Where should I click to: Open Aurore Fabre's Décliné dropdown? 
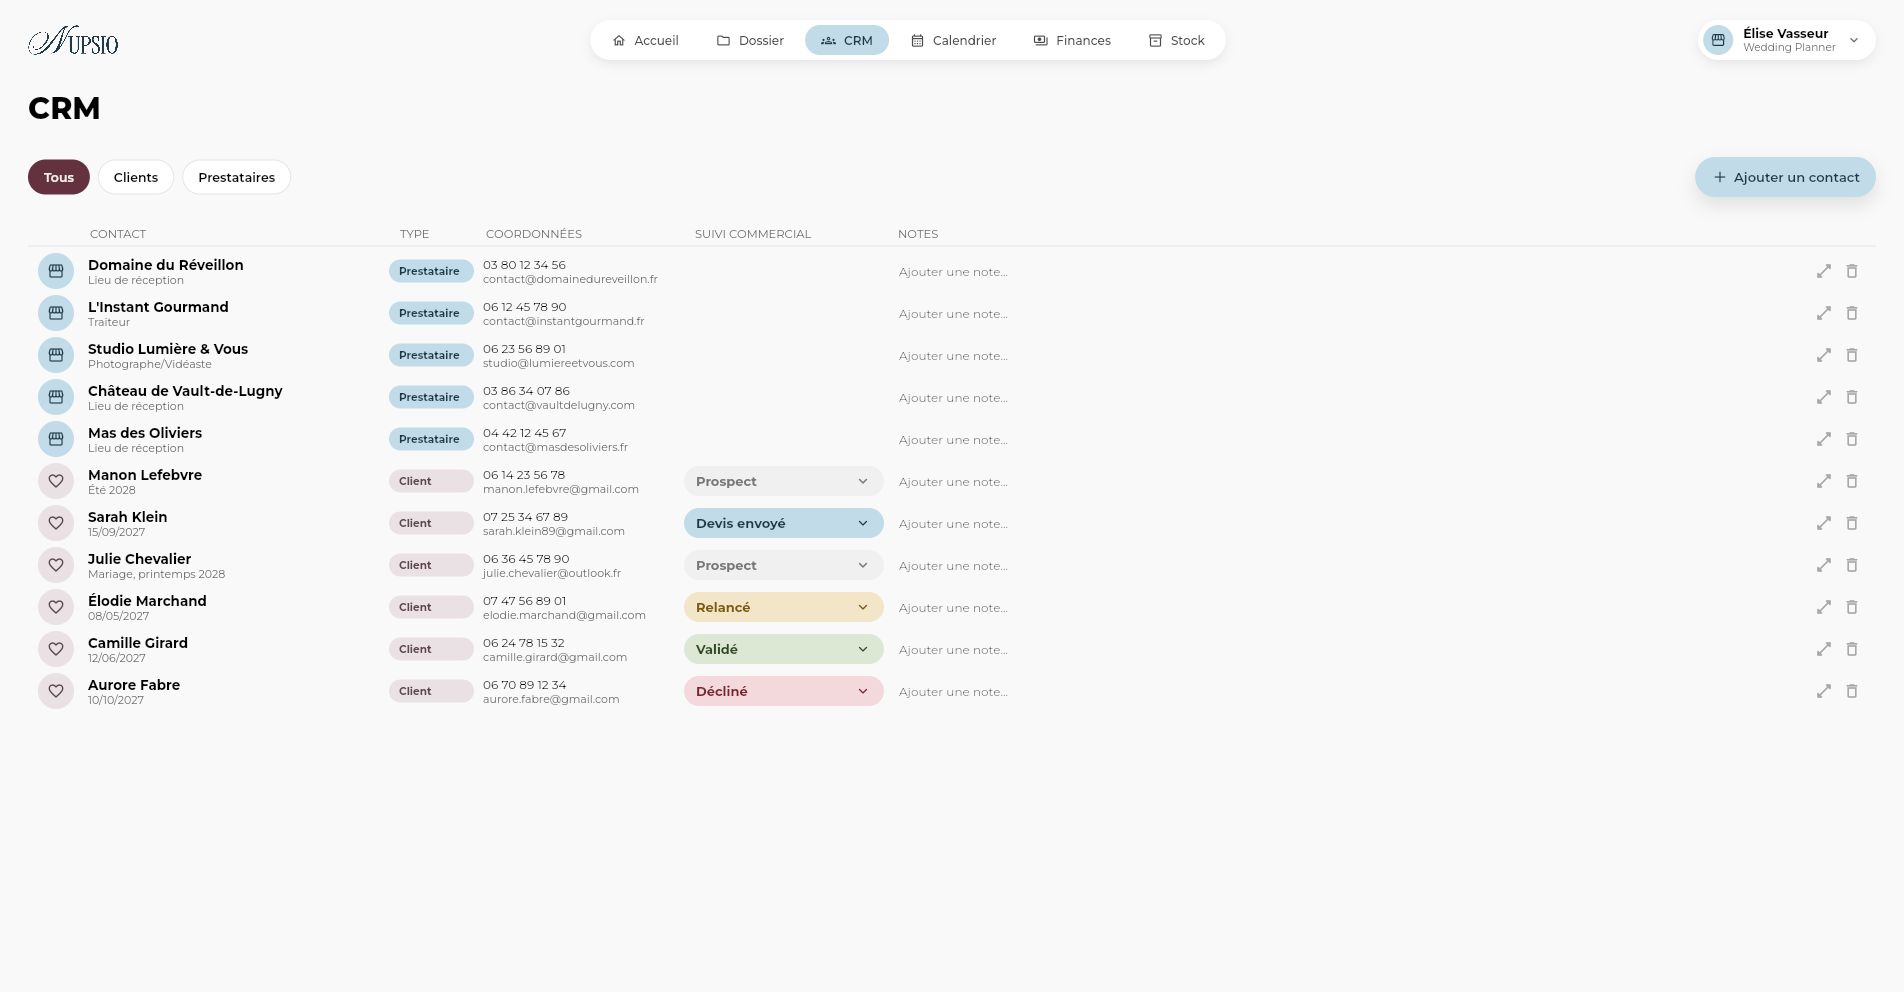click(784, 691)
